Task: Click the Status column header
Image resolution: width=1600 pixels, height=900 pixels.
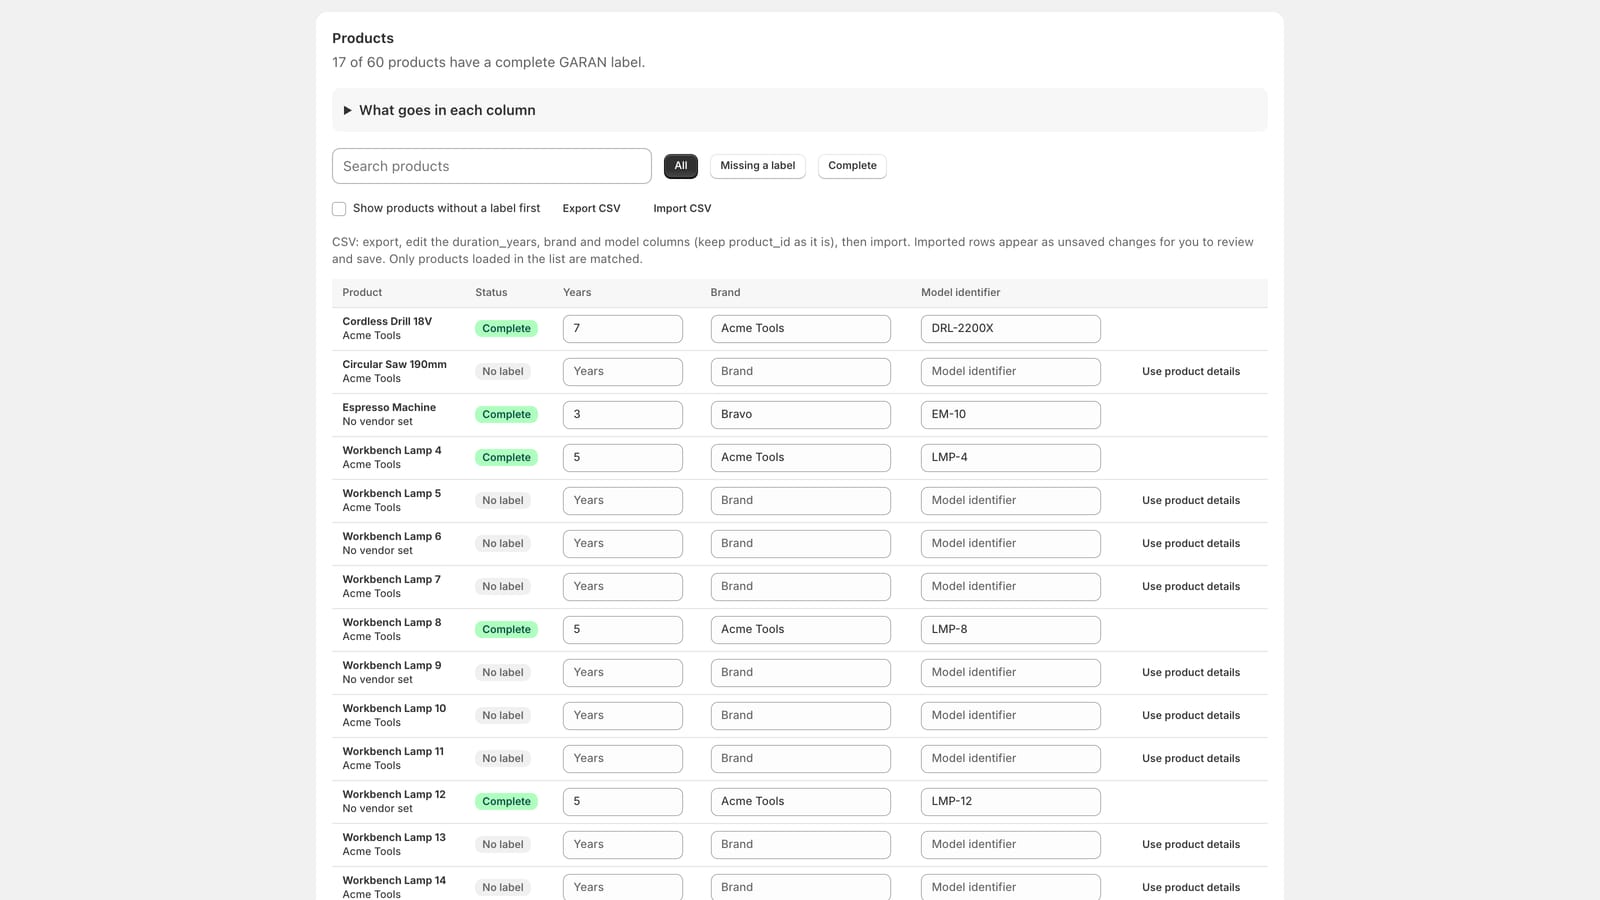Action: pyautogui.click(x=491, y=293)
